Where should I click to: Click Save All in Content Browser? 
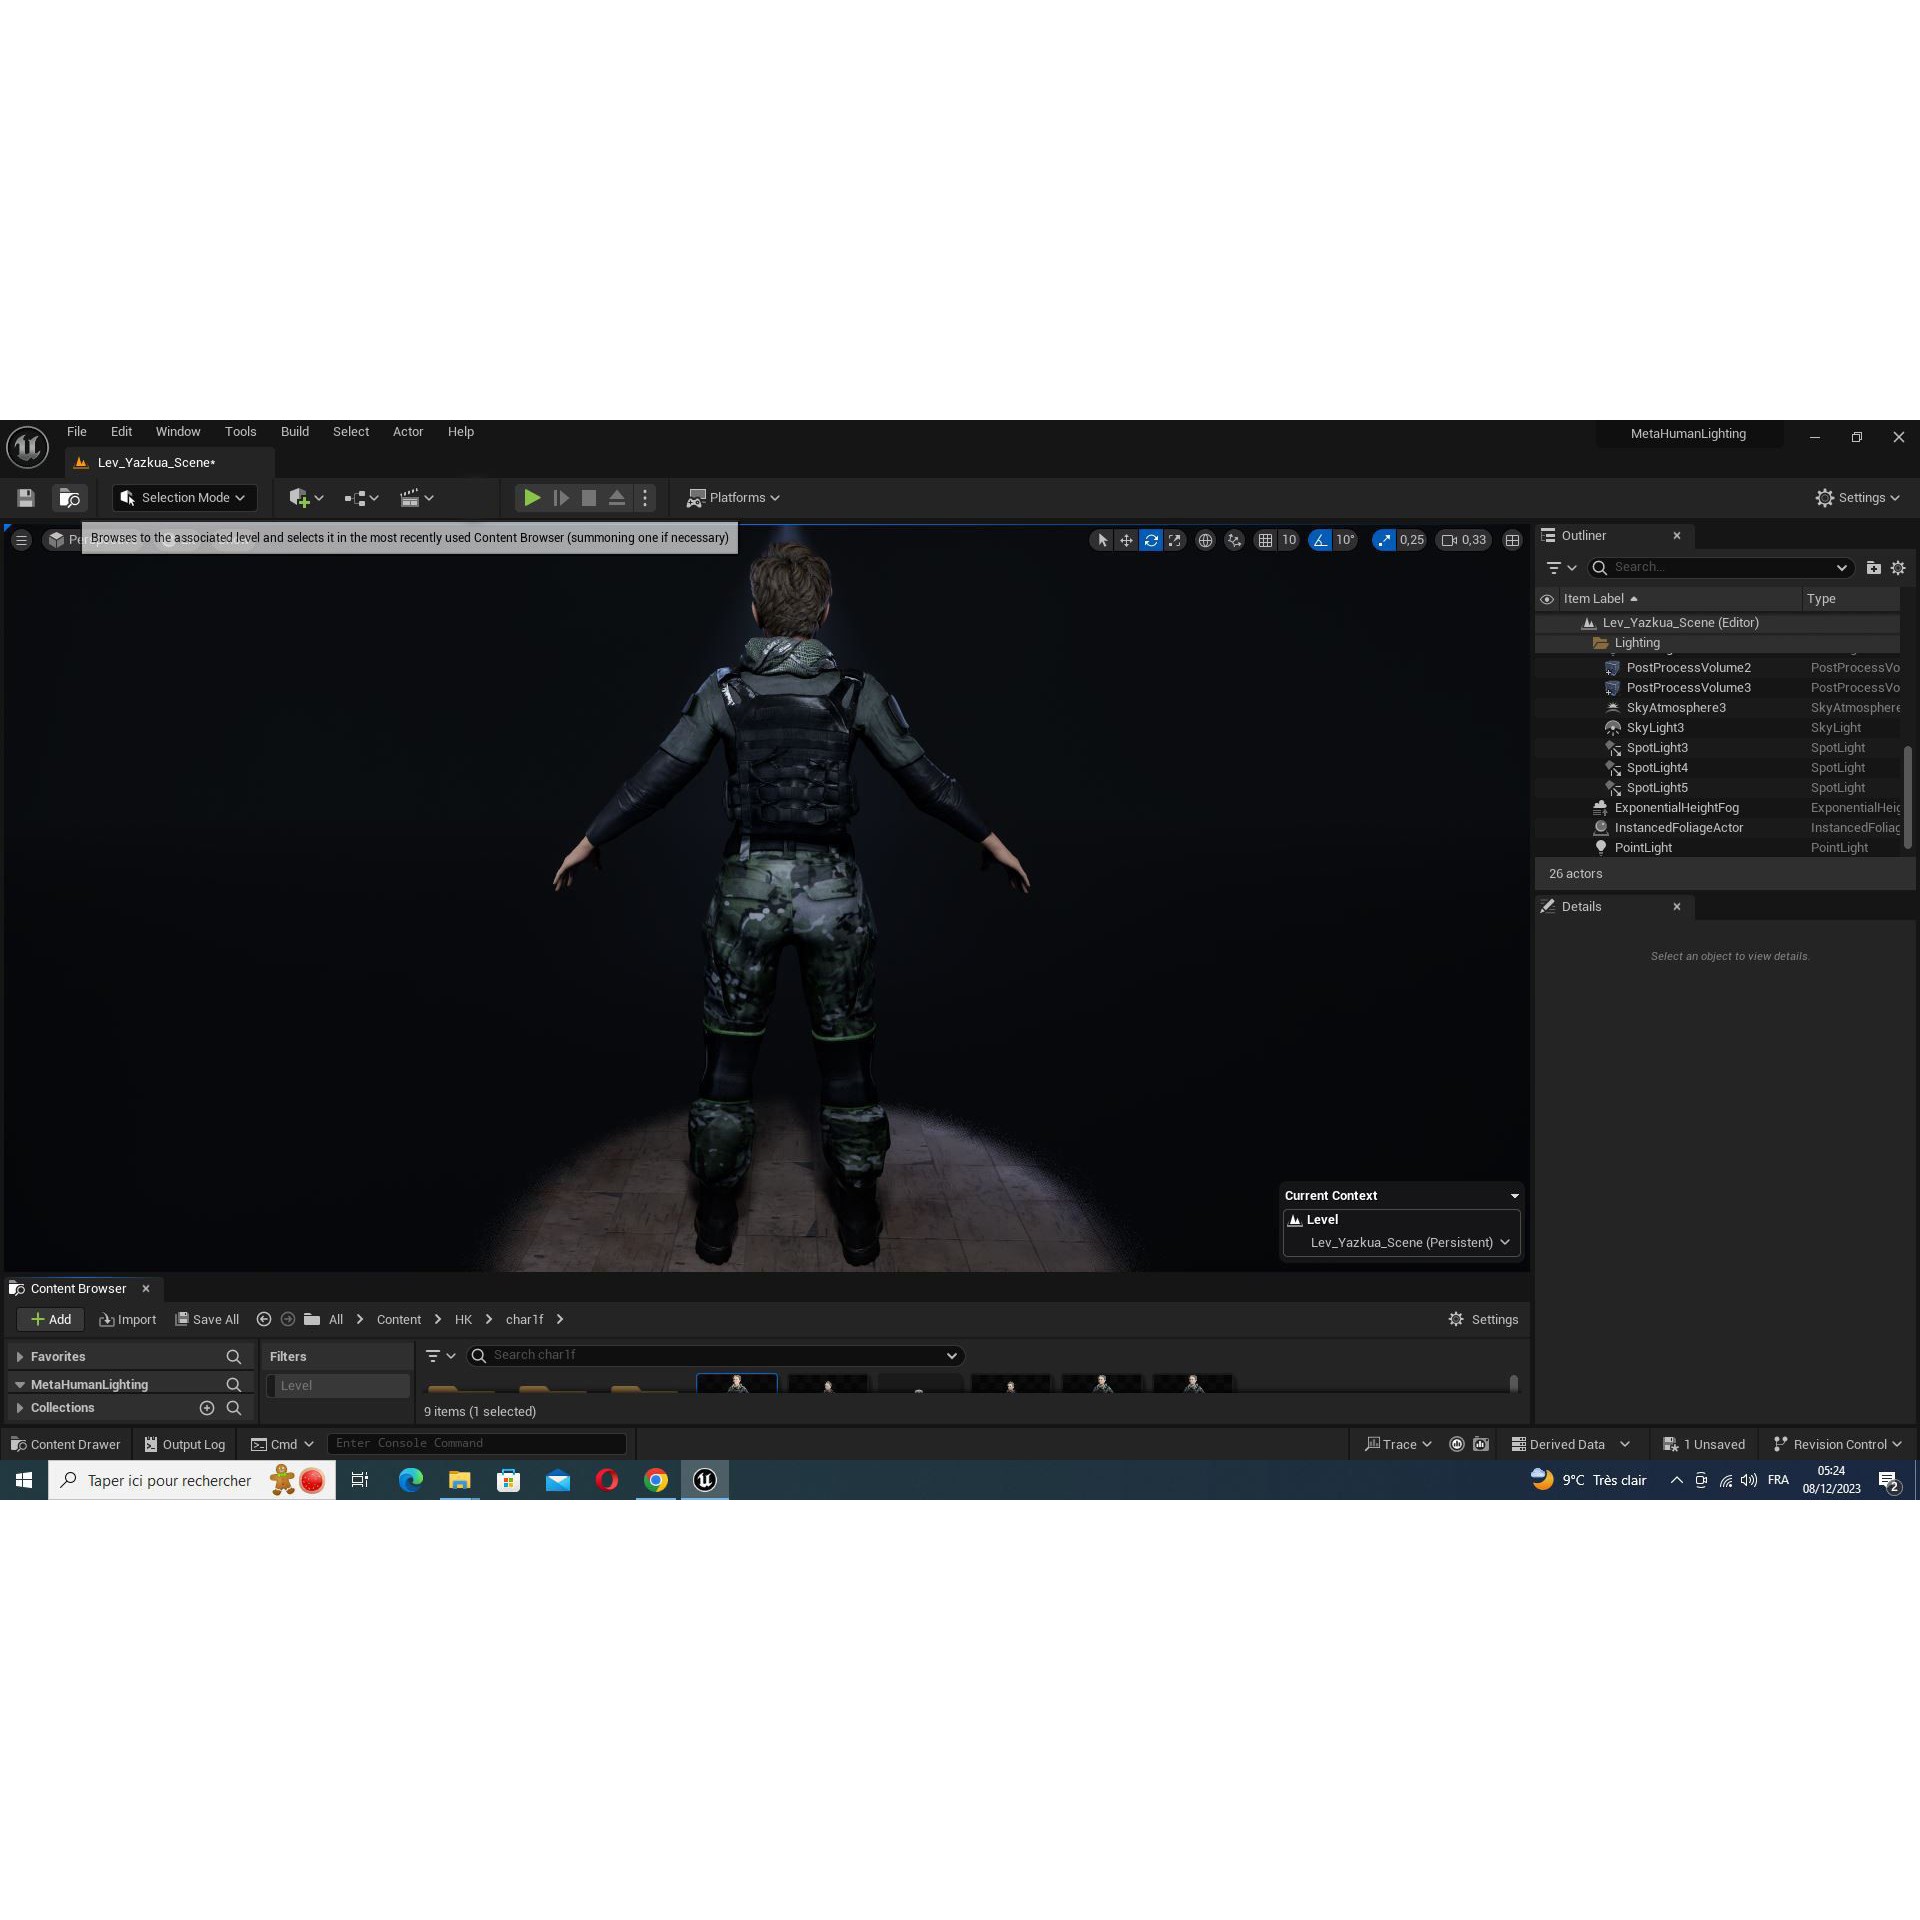coord(207,1319)
